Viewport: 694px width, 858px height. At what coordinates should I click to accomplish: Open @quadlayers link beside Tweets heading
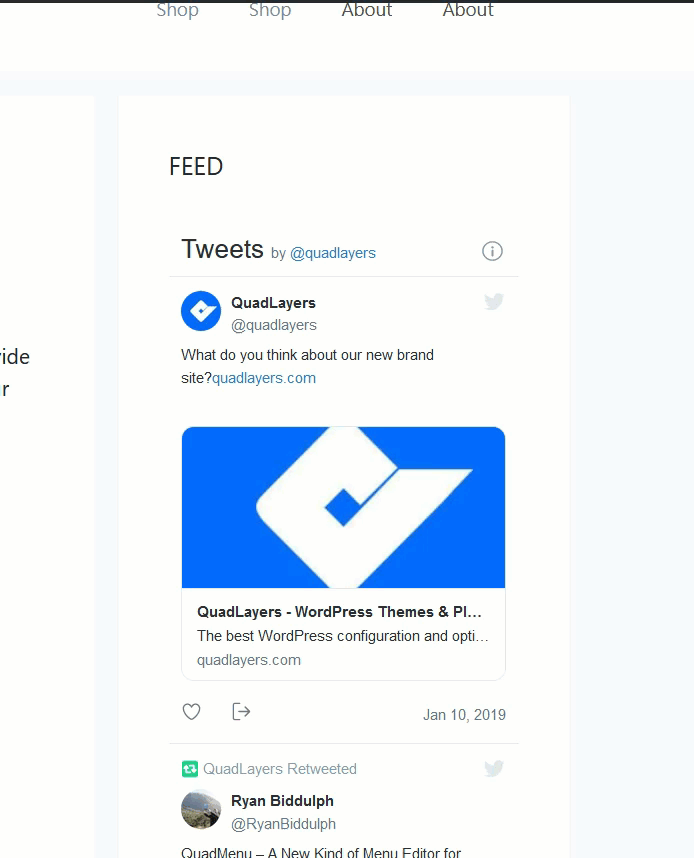[x=333, y=253]
